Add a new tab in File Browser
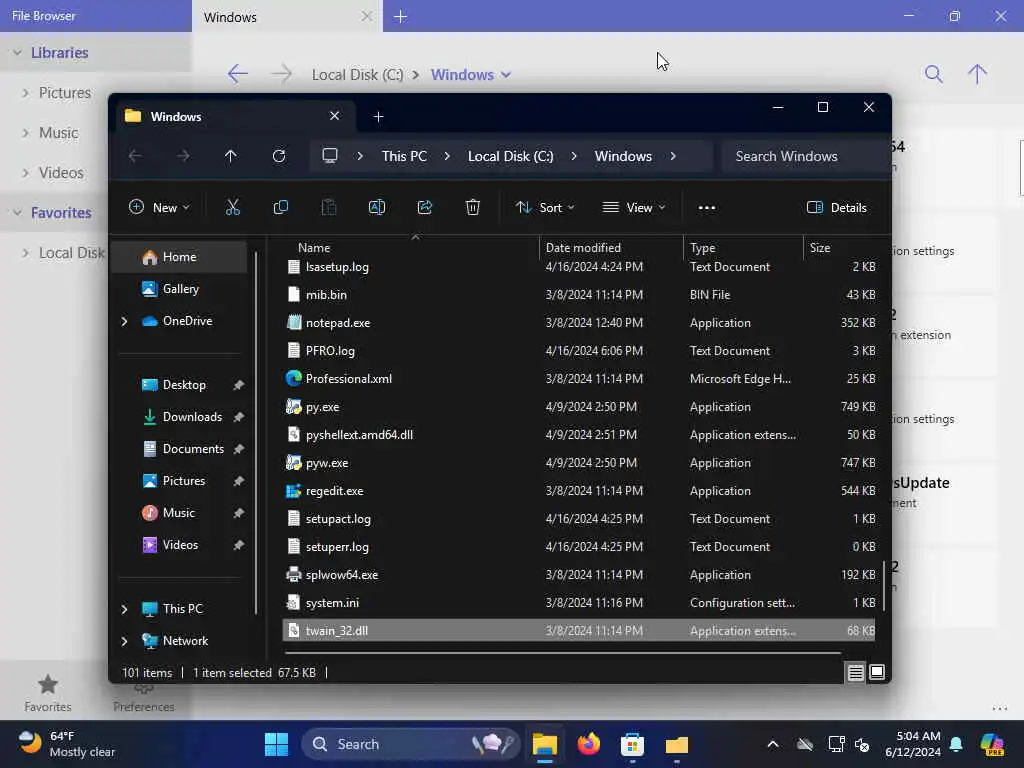This screenshot has height=768, width=1024. click(x=401, y=17)
